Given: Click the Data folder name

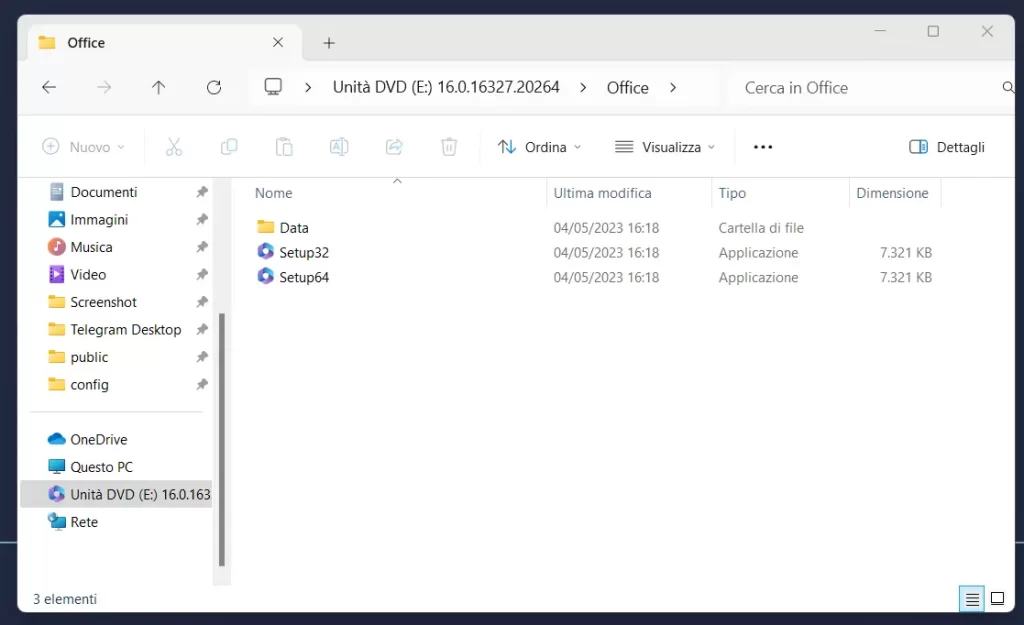Looking at the screenshot, I should tap(294, 228).
